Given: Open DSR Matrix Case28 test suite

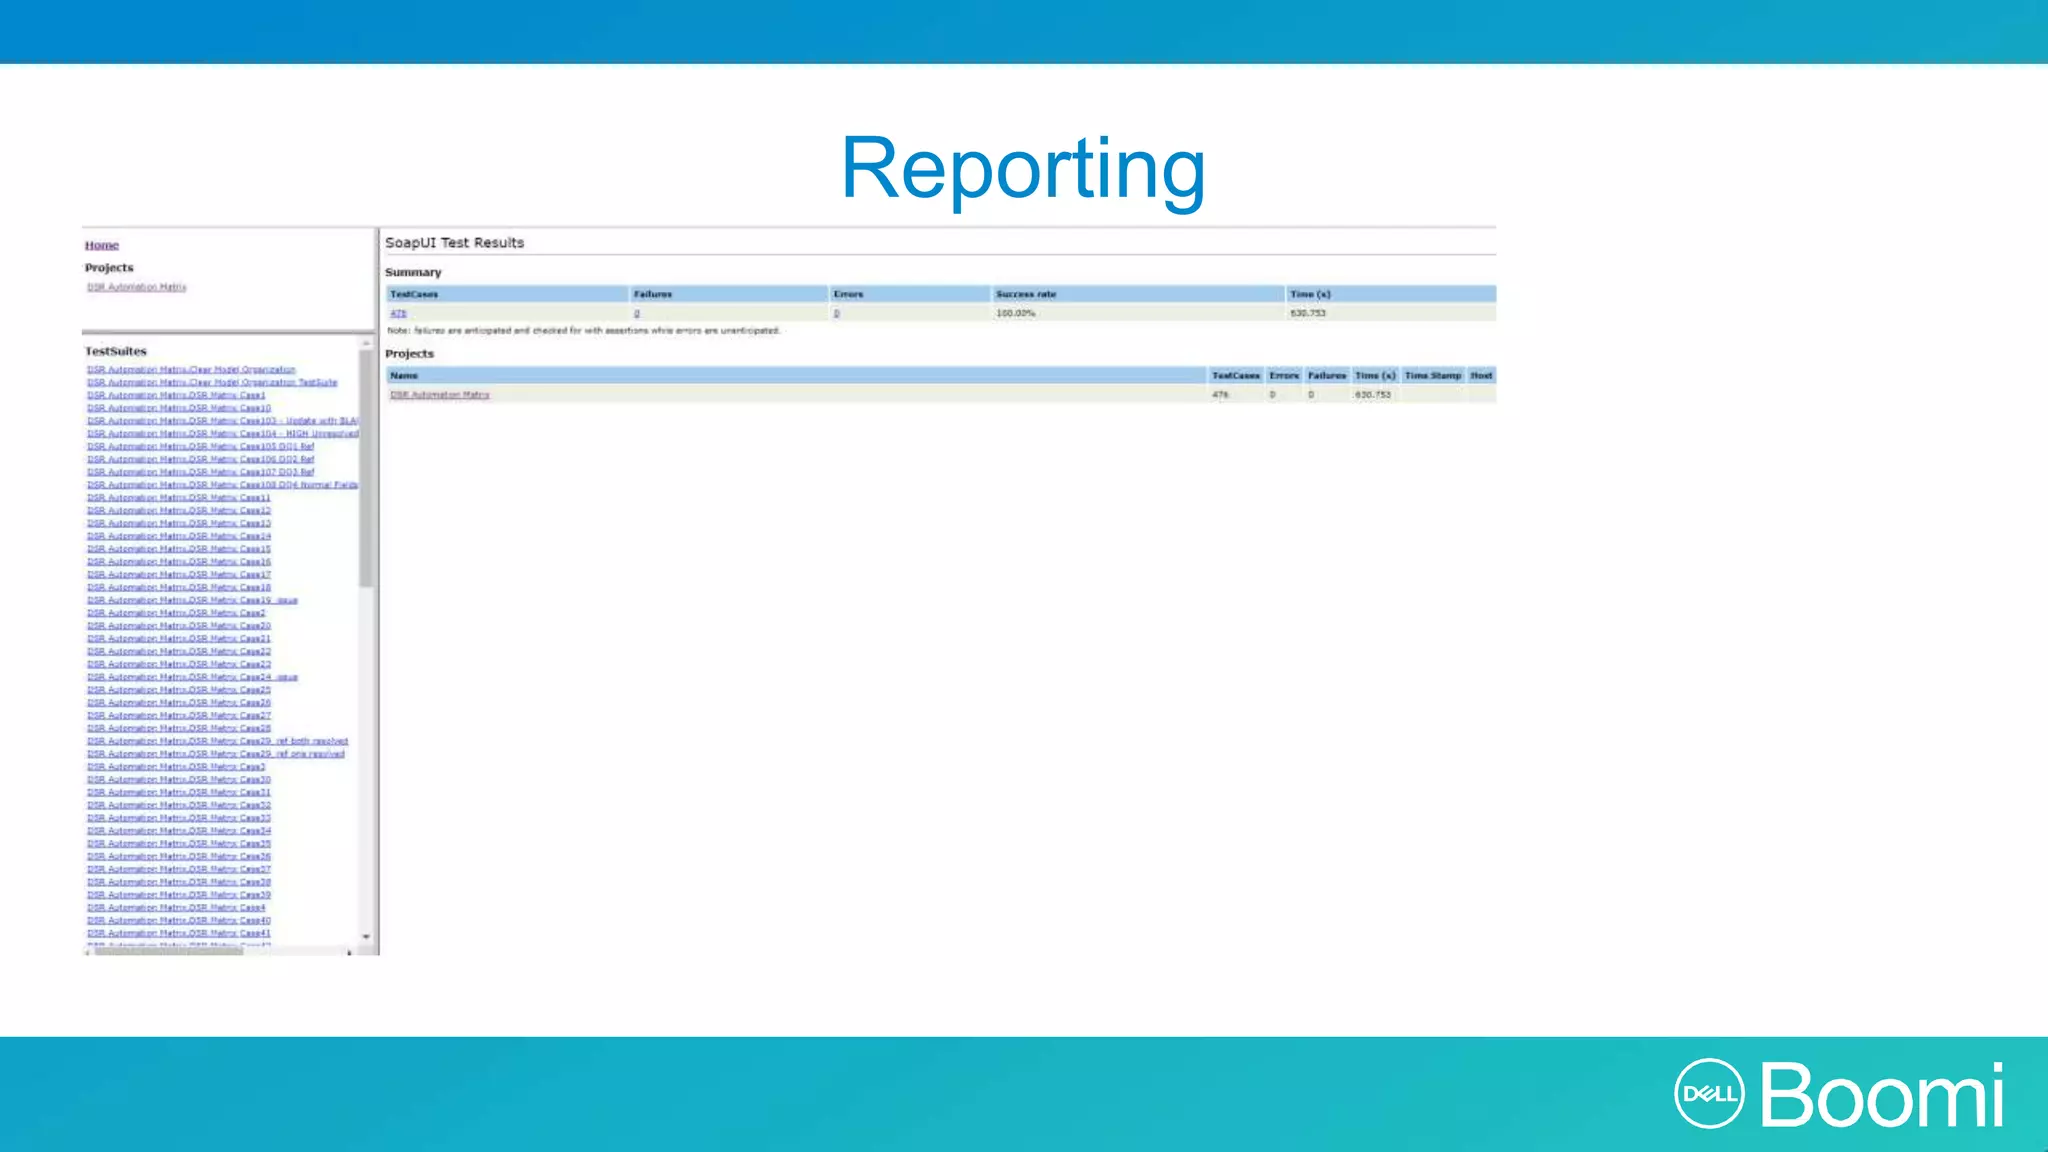Looking at the screenshot, I should (x=178, y=728).
